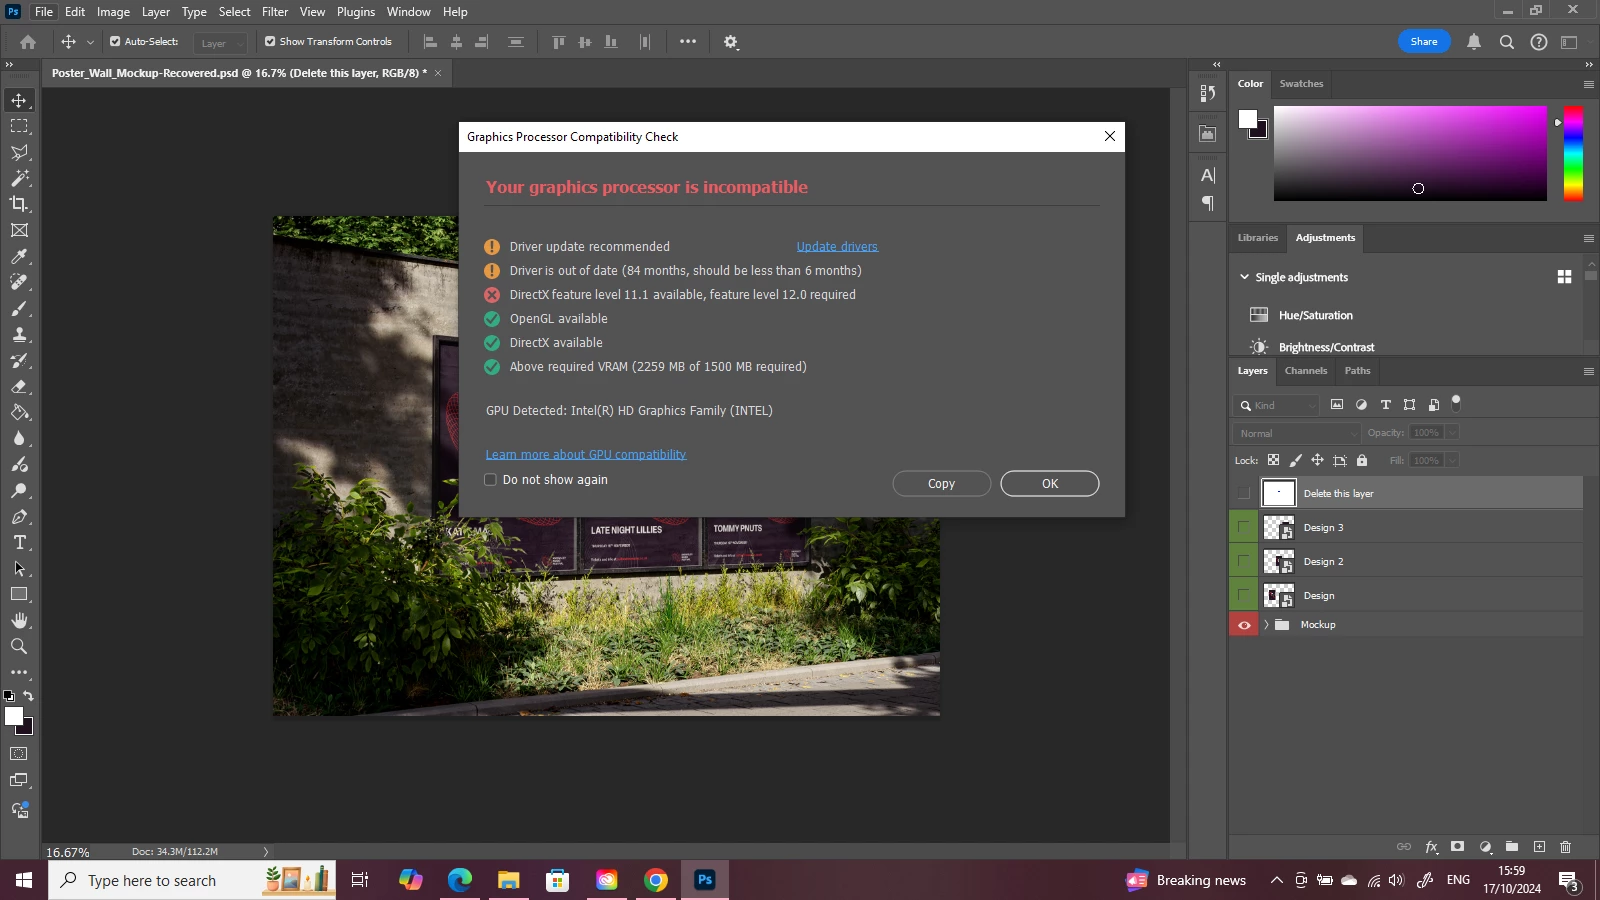Viewport: 1600px width, 900px height.
Task: Switch to the Swatches tab
Action: (1301, 84)
